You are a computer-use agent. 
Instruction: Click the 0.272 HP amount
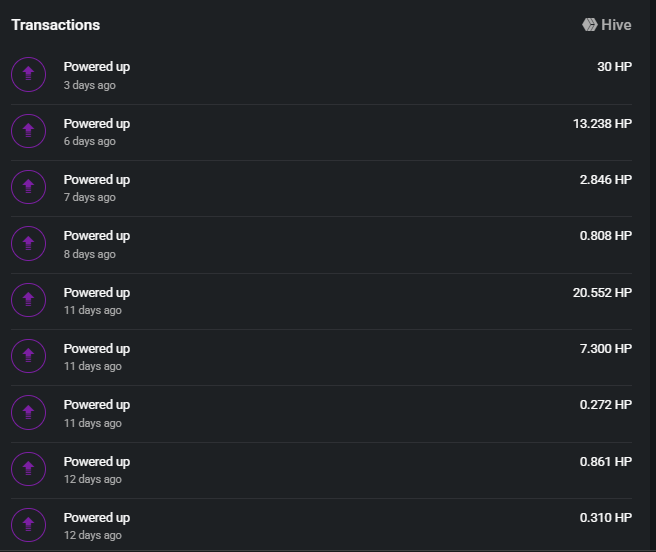[605, 405]
